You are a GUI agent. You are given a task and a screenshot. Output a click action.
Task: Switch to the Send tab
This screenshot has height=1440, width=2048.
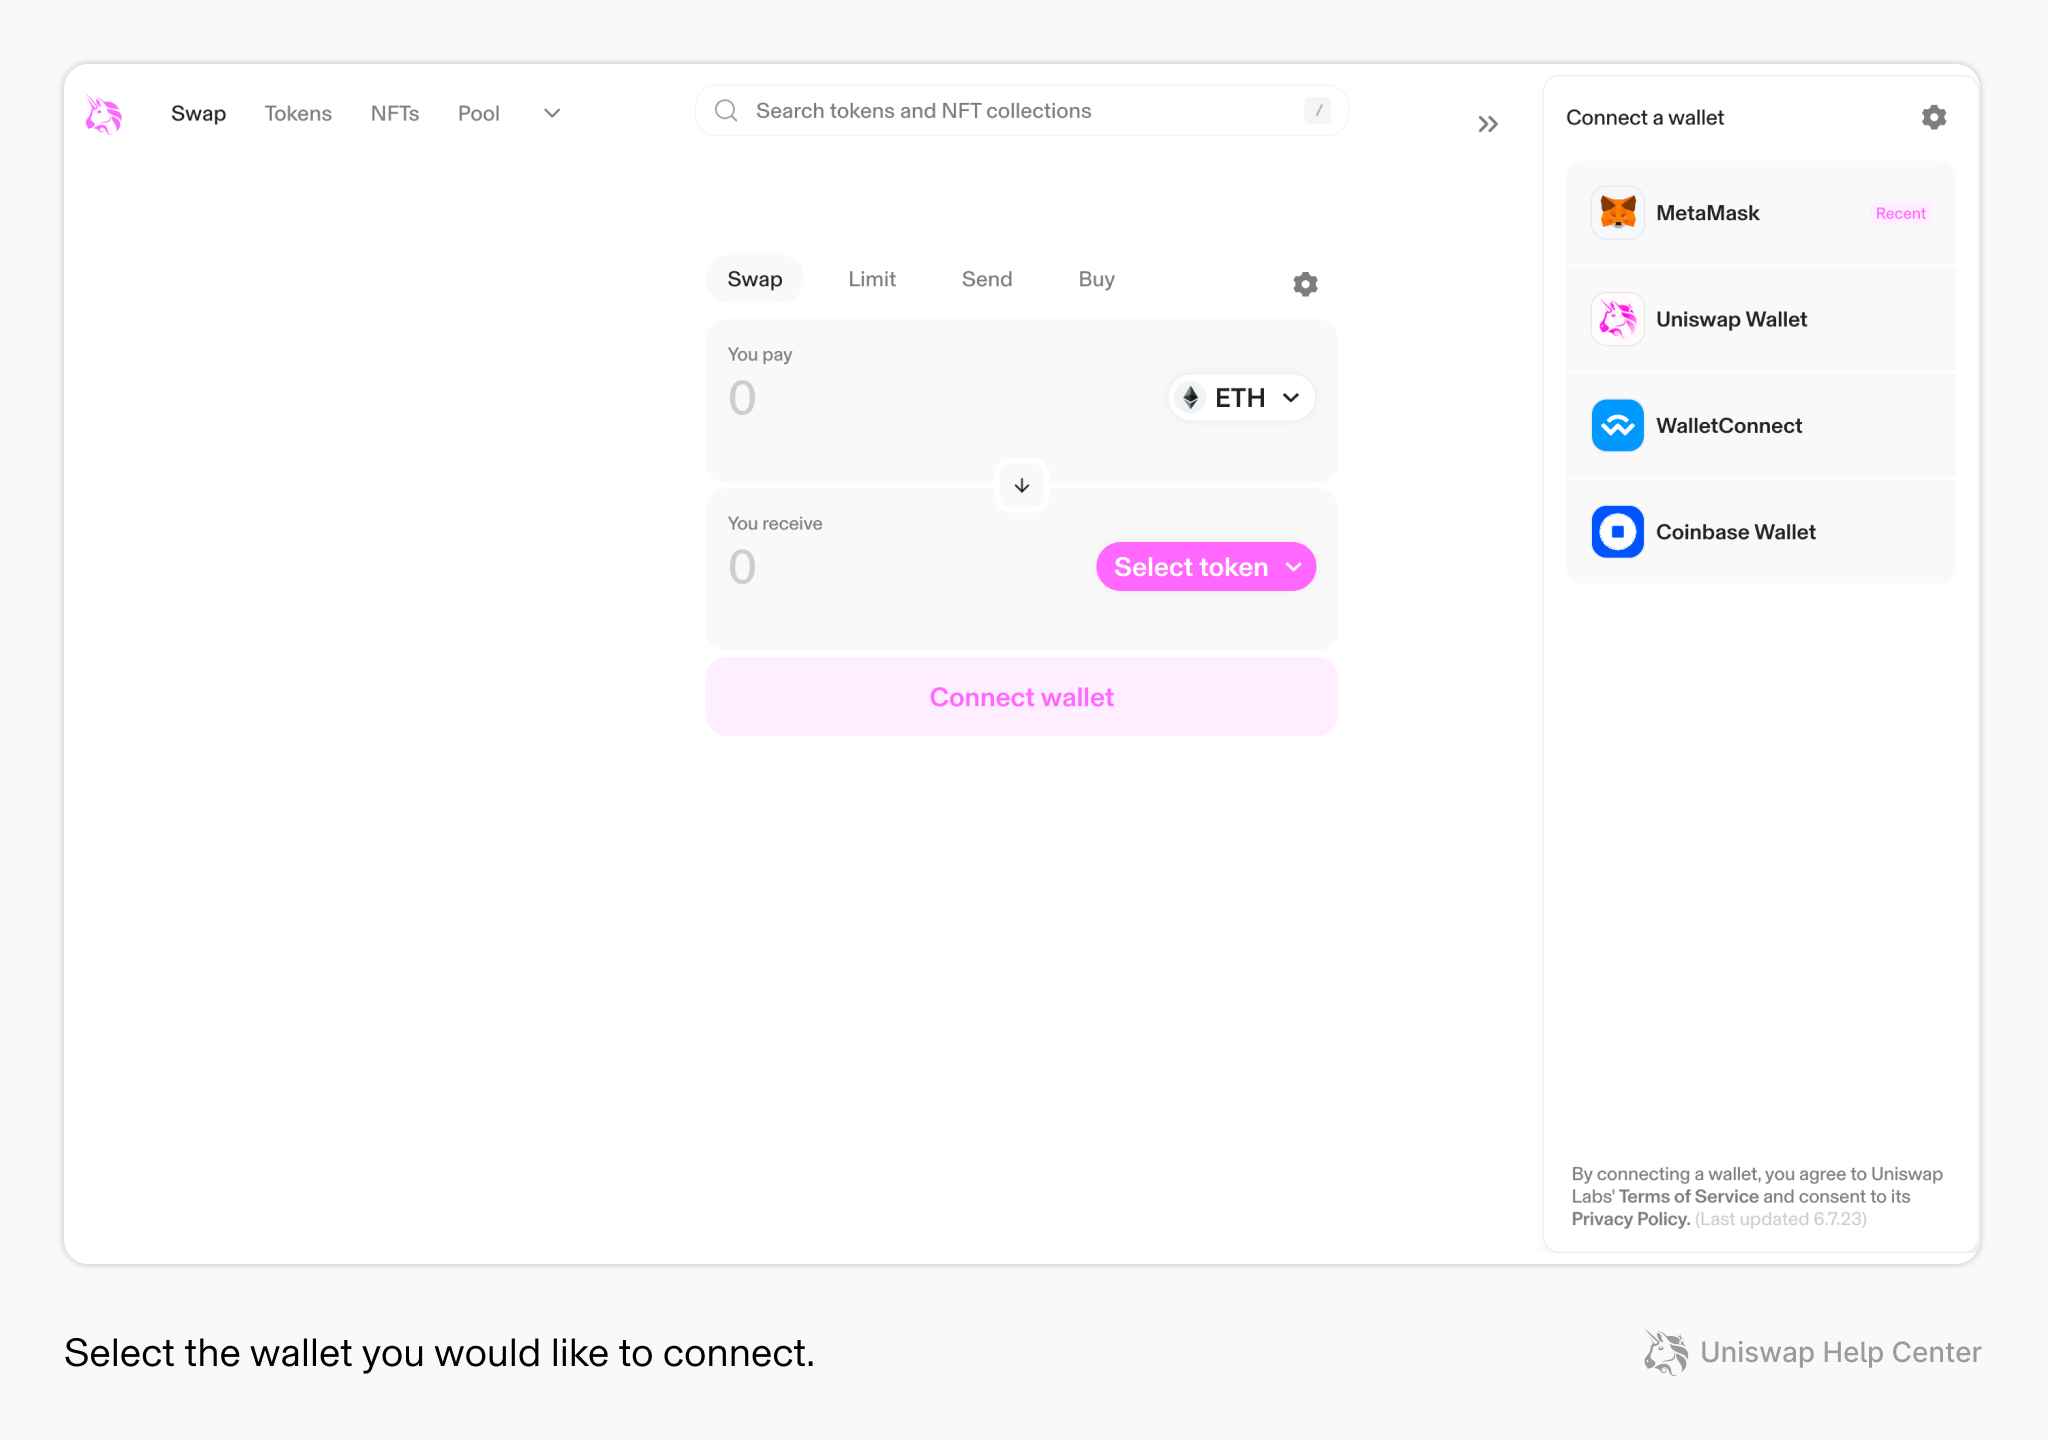click(986, 280)
